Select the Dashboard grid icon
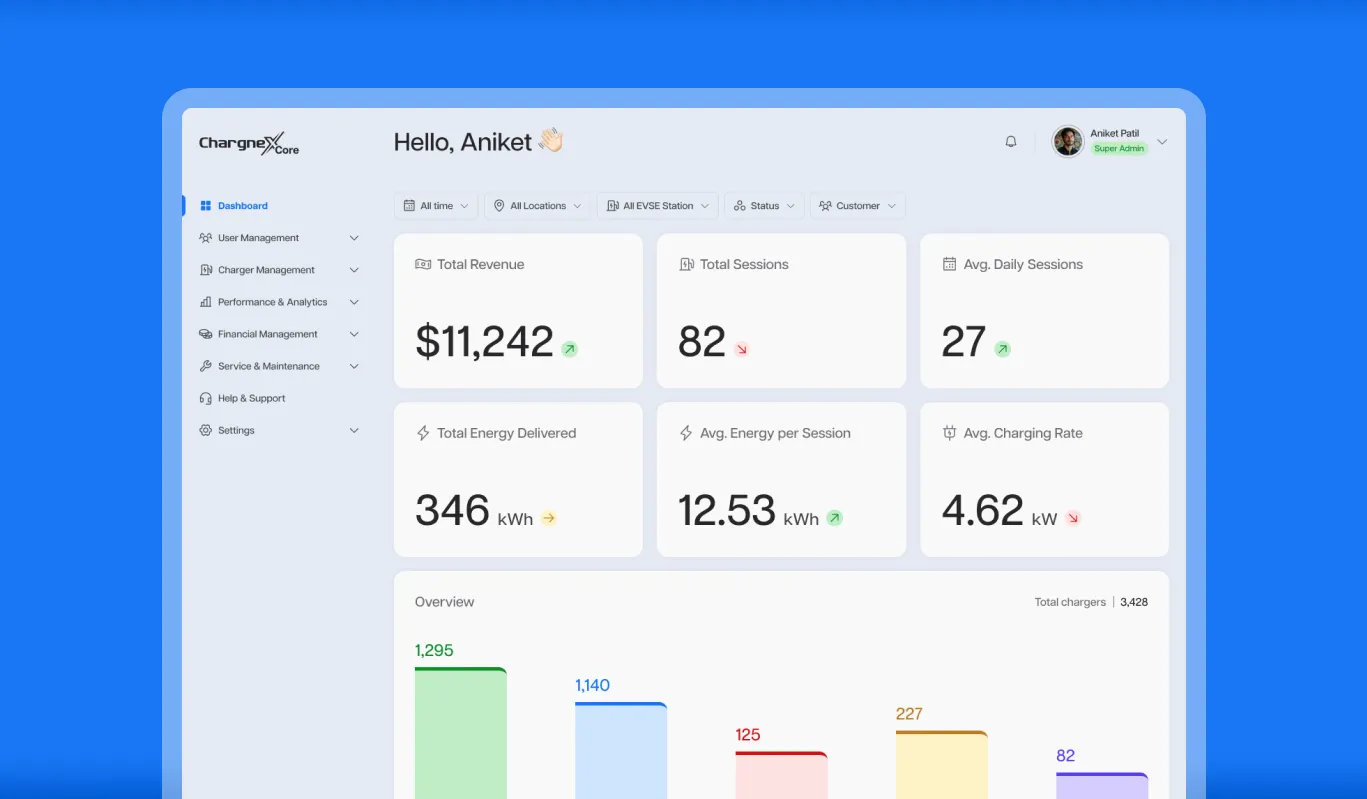This screenshot has width=1367, height=799. coord(206,206)
